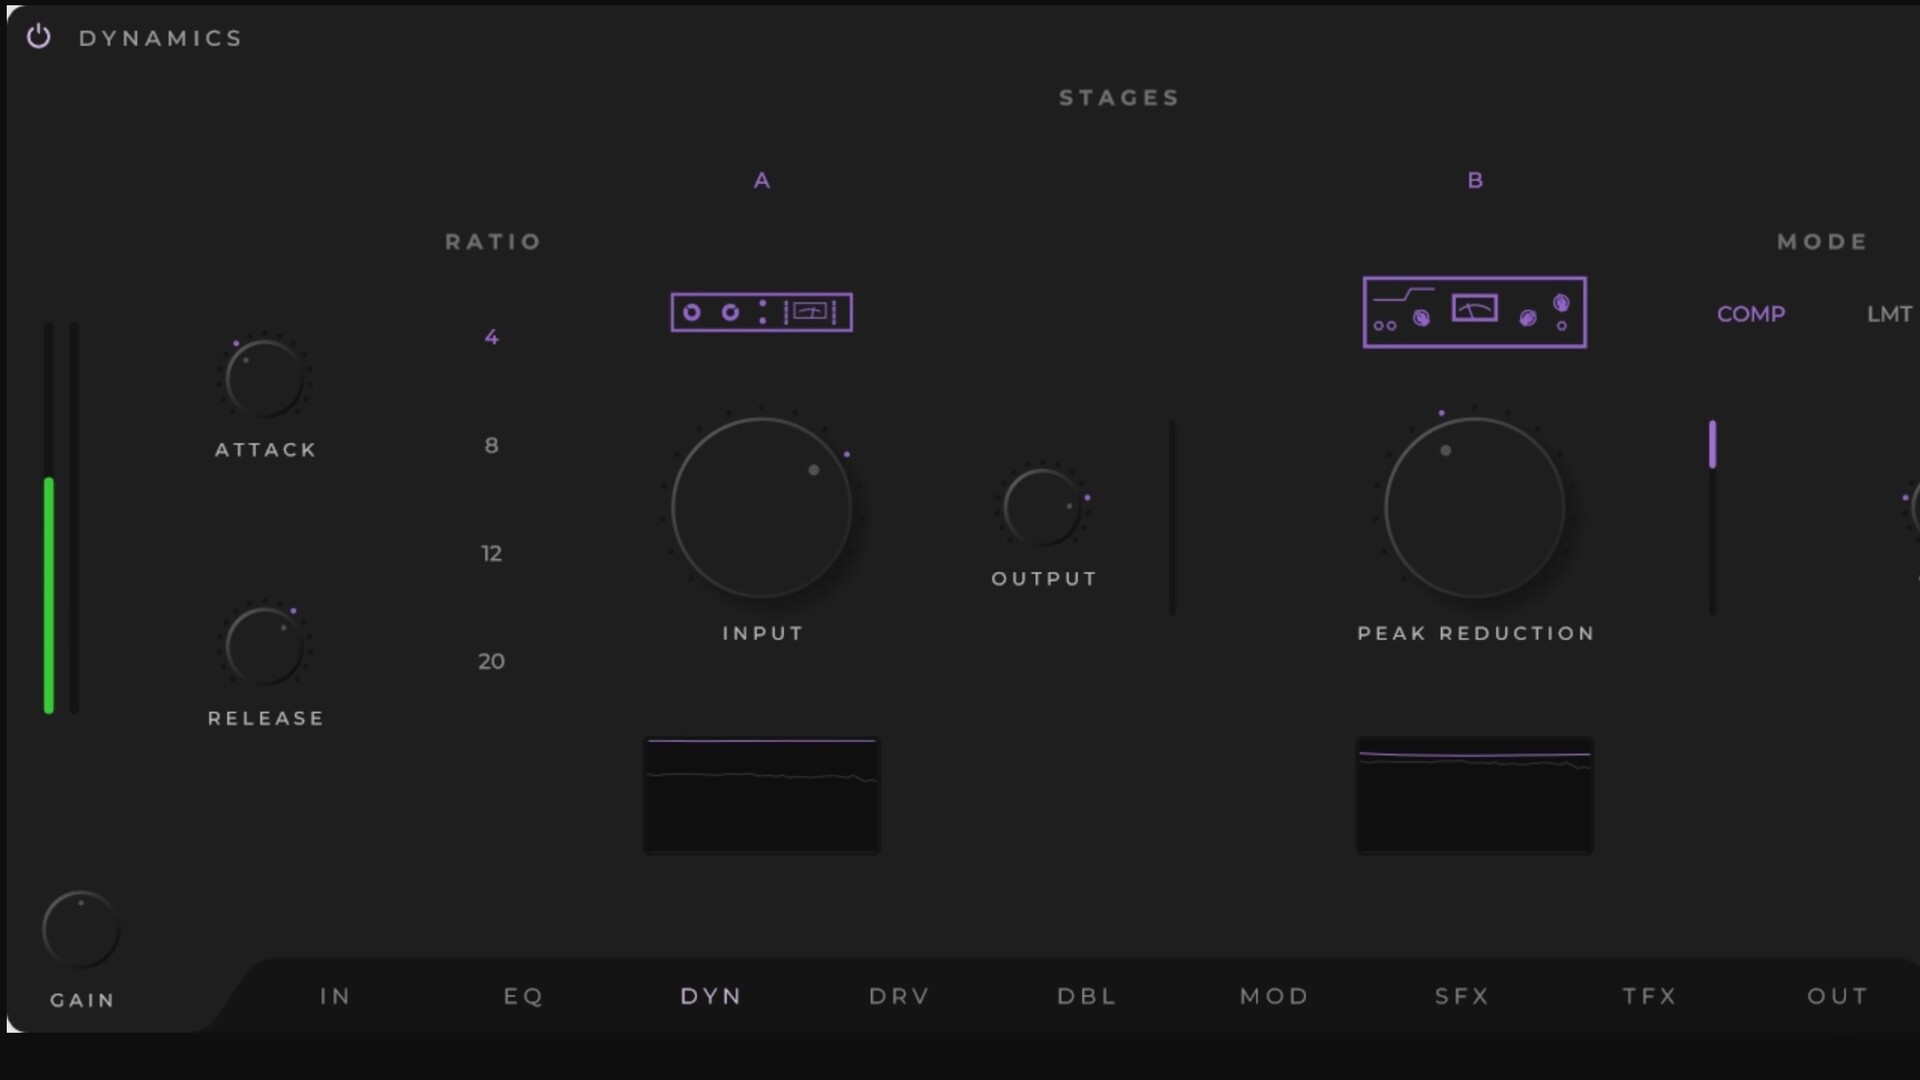Click the purple stage B level slider
This screenshot has width=1920, height=1080.
(x=1712, y=444)
